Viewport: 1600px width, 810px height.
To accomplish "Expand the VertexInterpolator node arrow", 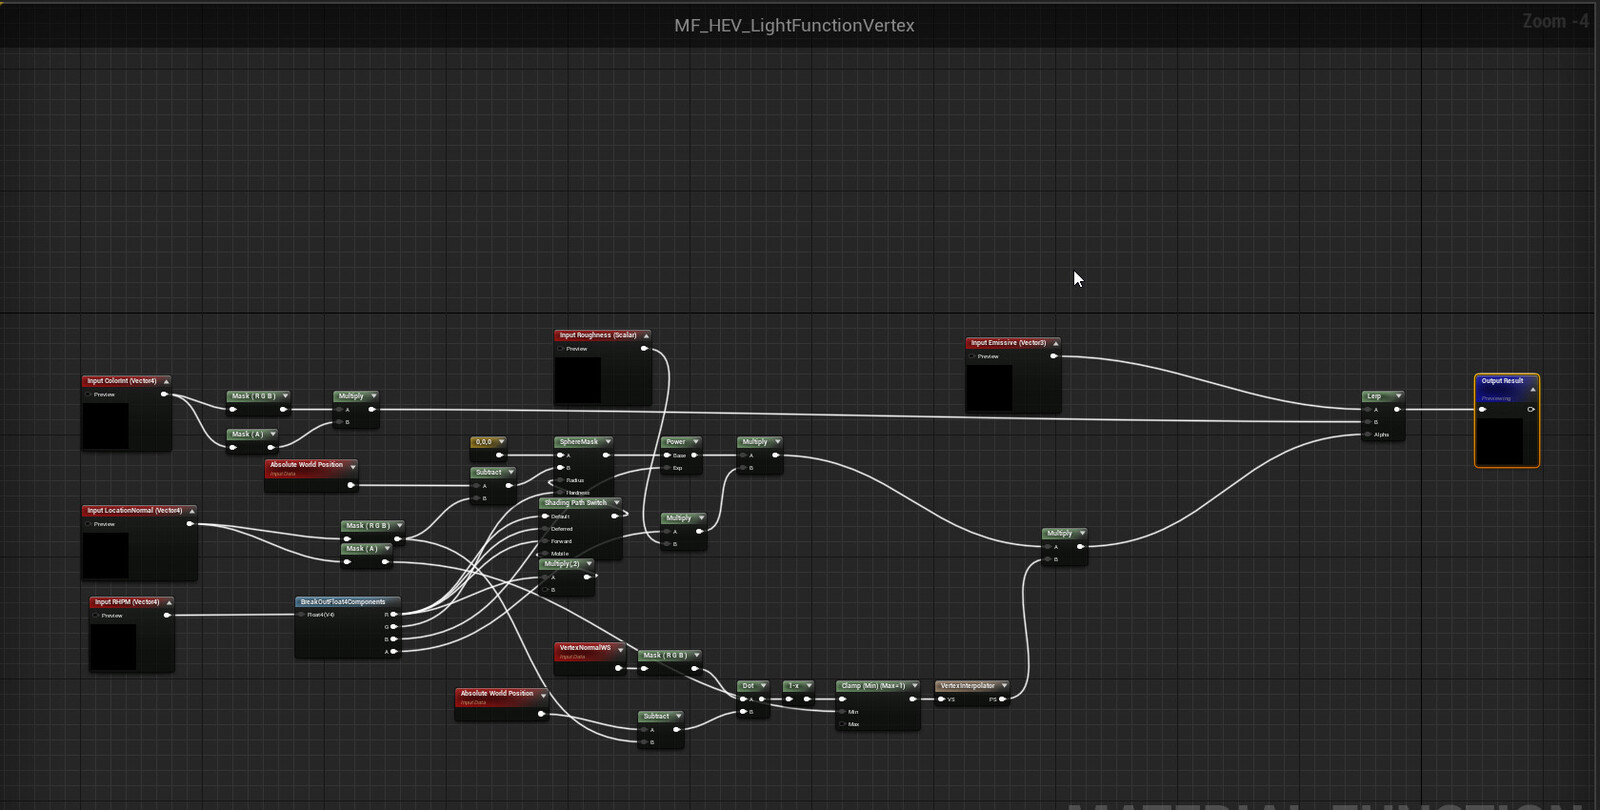I will (x=1003, y=686).
